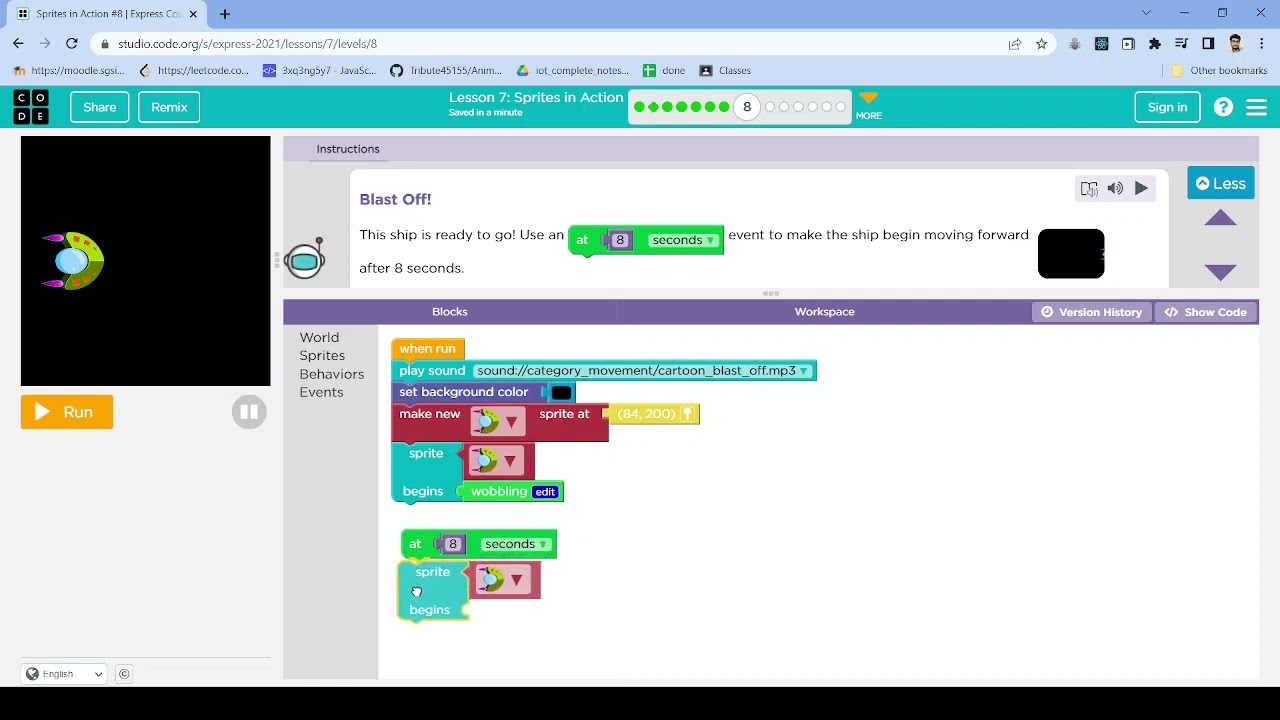Click the black background color swatch
Viewport: 1280px width, 720px height.
561,393
